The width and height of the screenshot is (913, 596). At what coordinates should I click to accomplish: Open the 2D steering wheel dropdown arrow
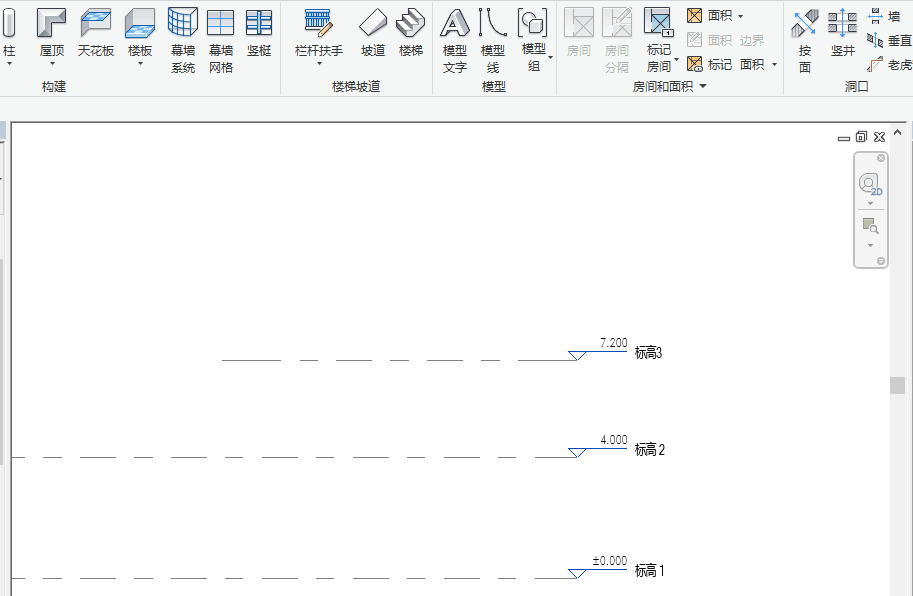point(870,203)
